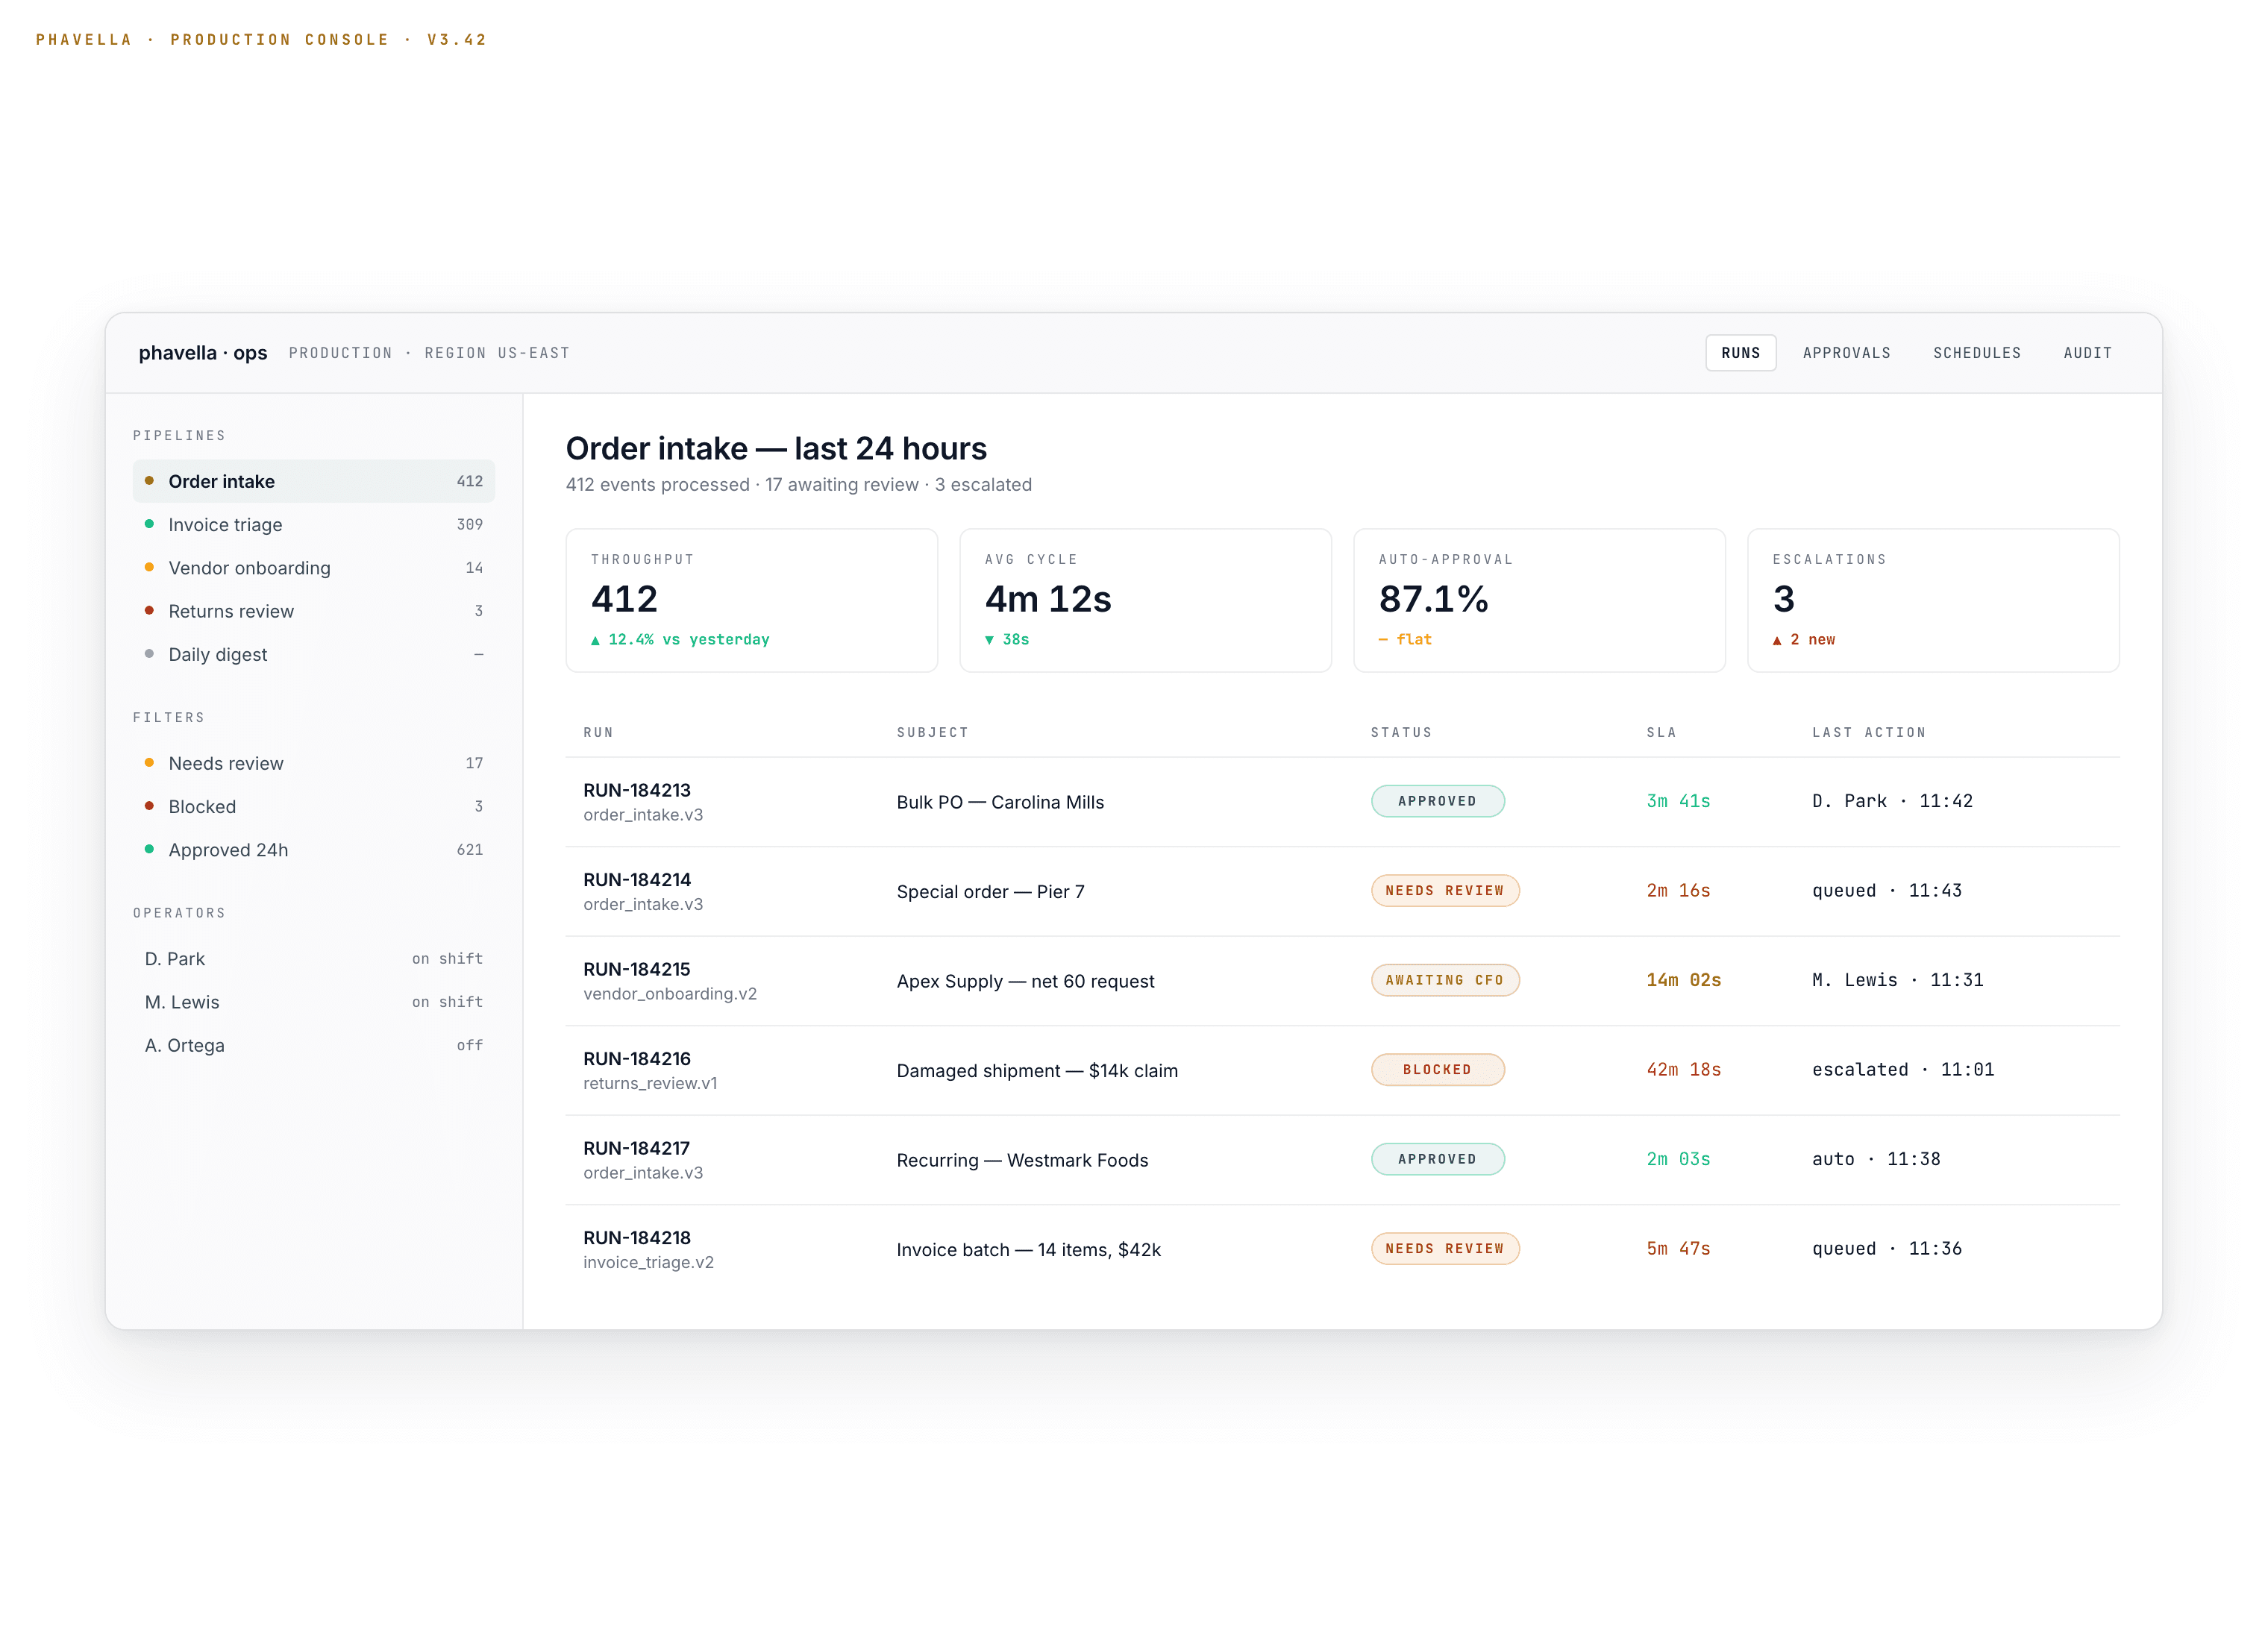Click subject Recurring — Westmark Foods

(x=1022, y=1160)
